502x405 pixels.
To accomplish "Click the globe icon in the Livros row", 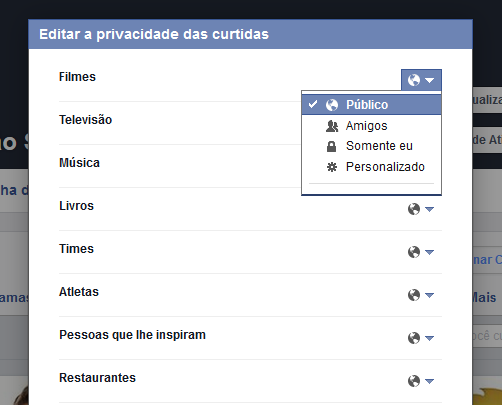I will click(x=414, y=209).
